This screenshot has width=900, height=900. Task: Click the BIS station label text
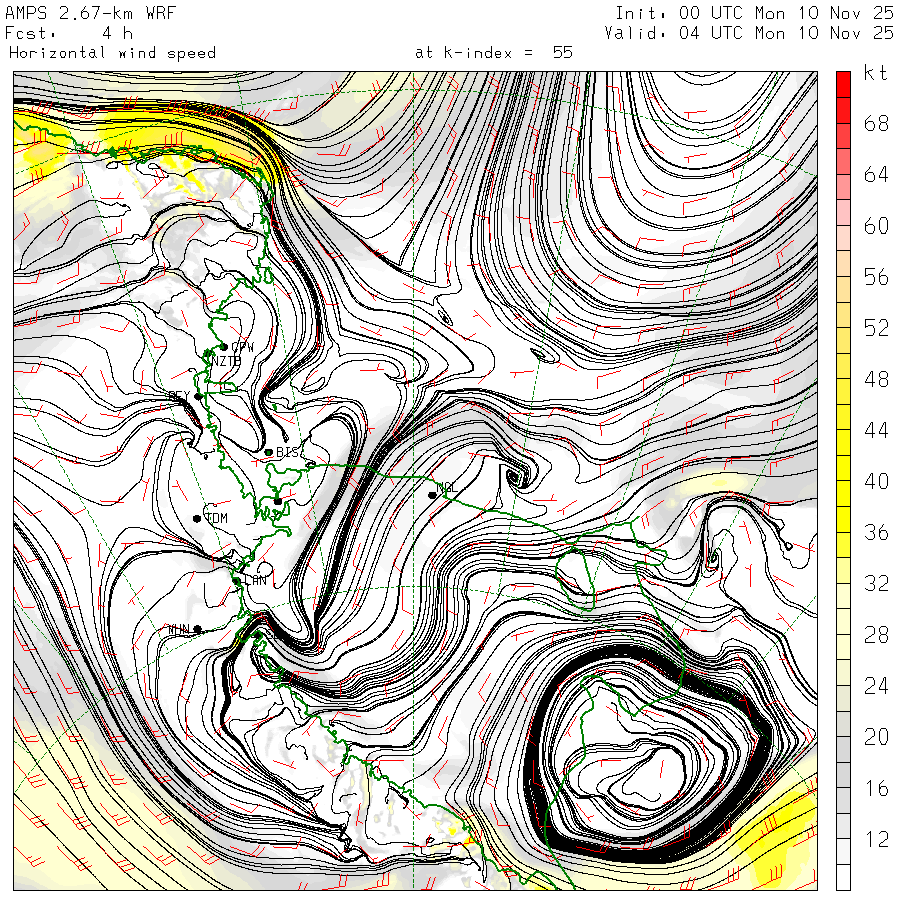[x=288, y=452]
